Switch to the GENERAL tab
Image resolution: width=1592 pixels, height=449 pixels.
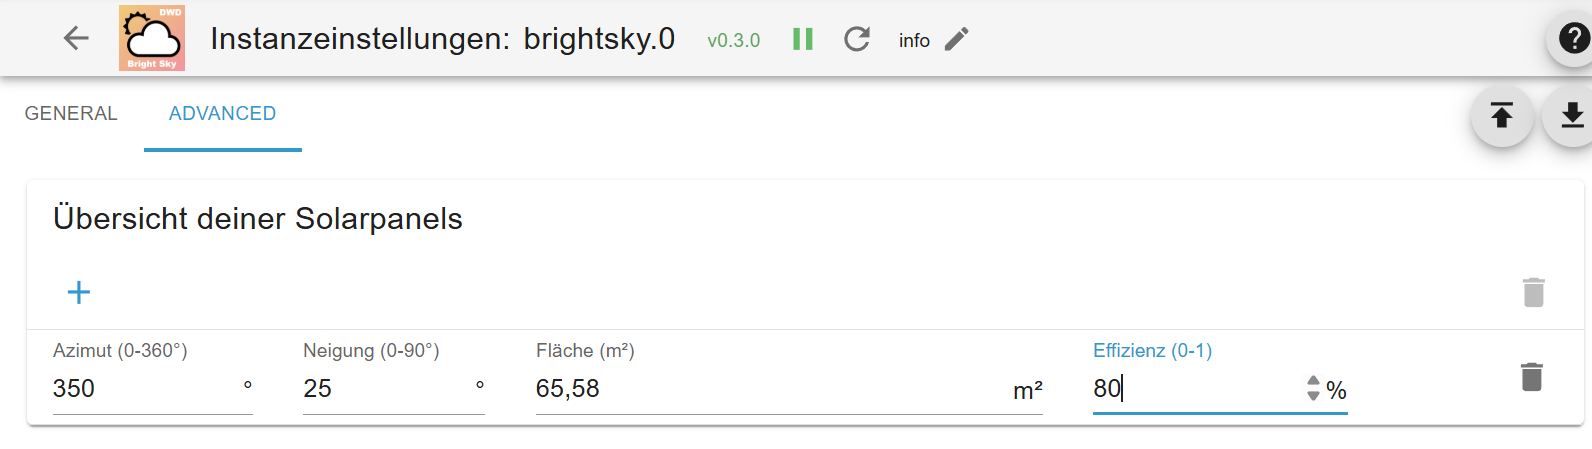(x=71, y=114)
